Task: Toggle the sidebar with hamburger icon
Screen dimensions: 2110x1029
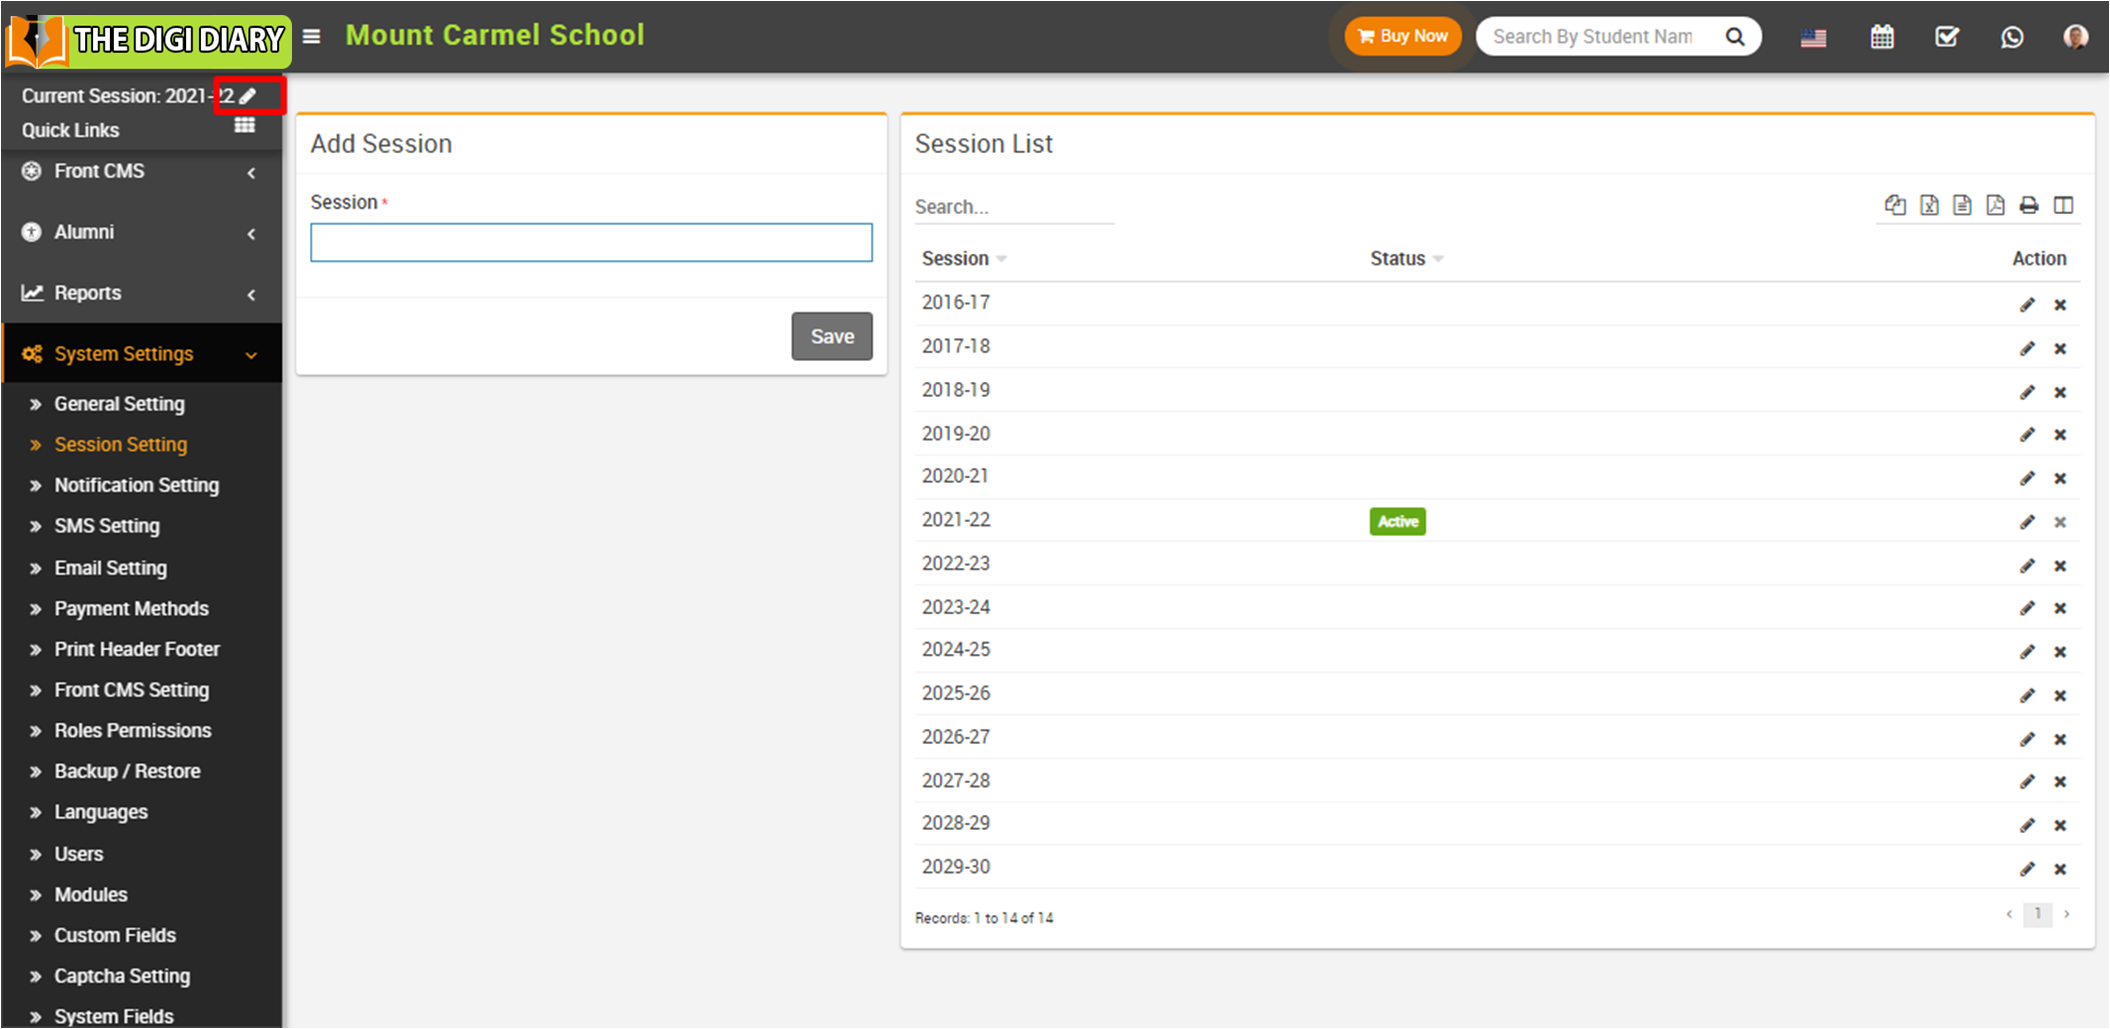Action: point(312,37)
